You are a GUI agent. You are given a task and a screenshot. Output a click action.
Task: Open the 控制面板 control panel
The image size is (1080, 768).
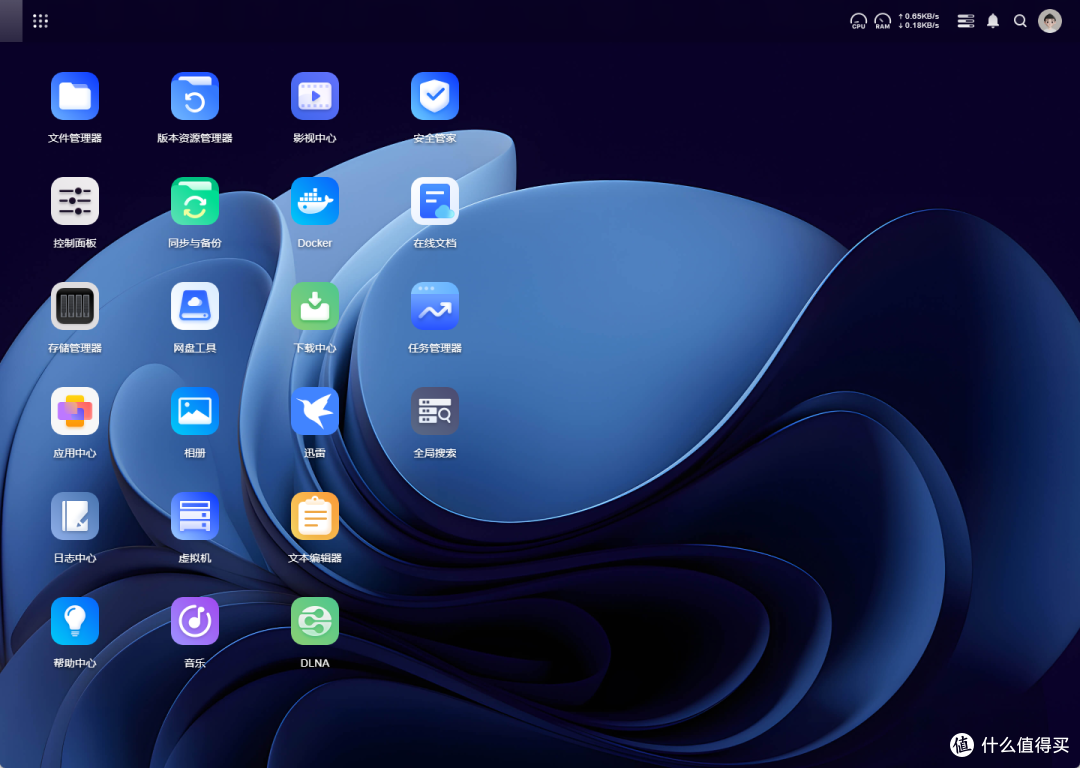74,201
